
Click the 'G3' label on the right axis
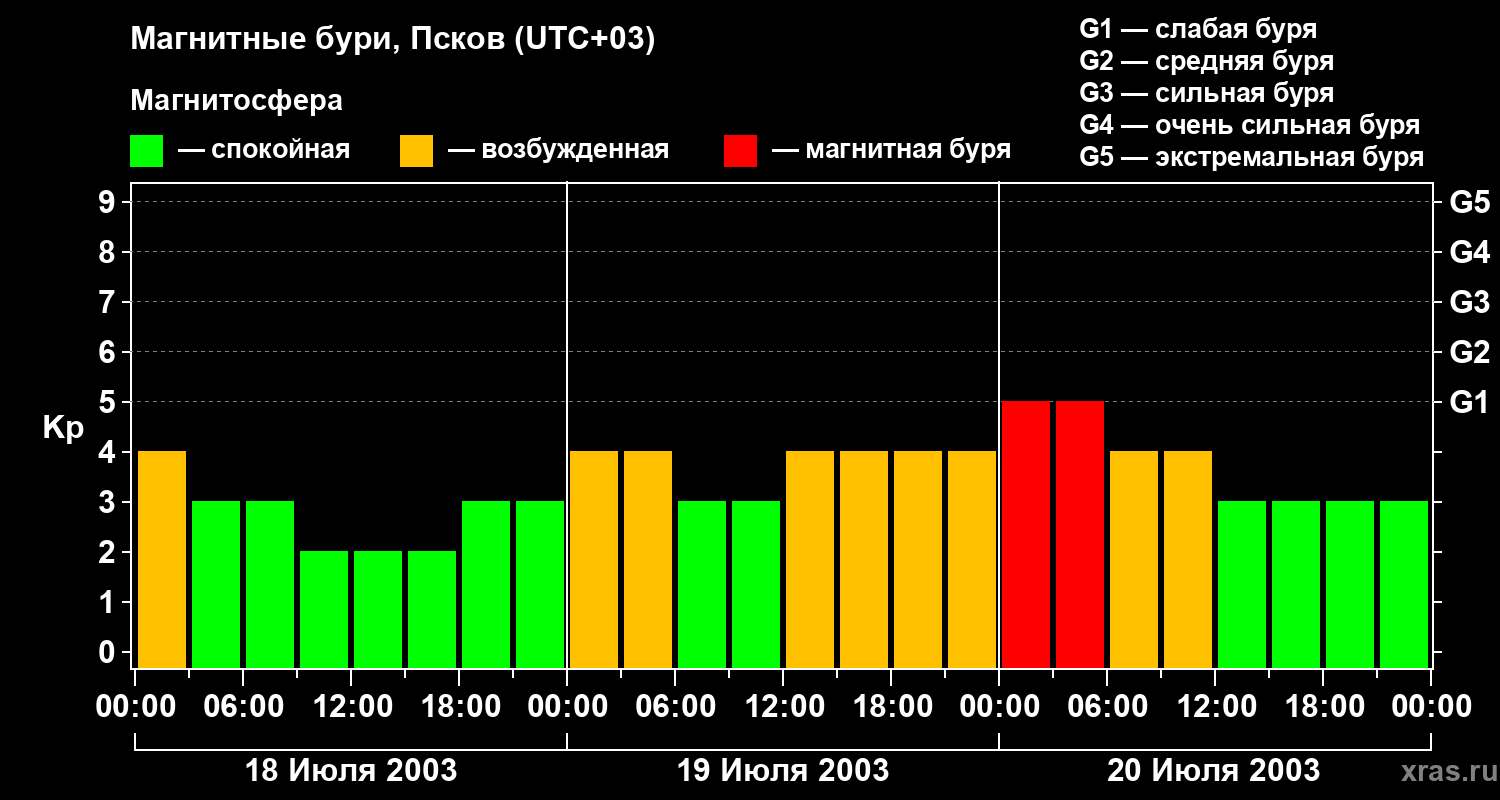(x=1470, y=302)
